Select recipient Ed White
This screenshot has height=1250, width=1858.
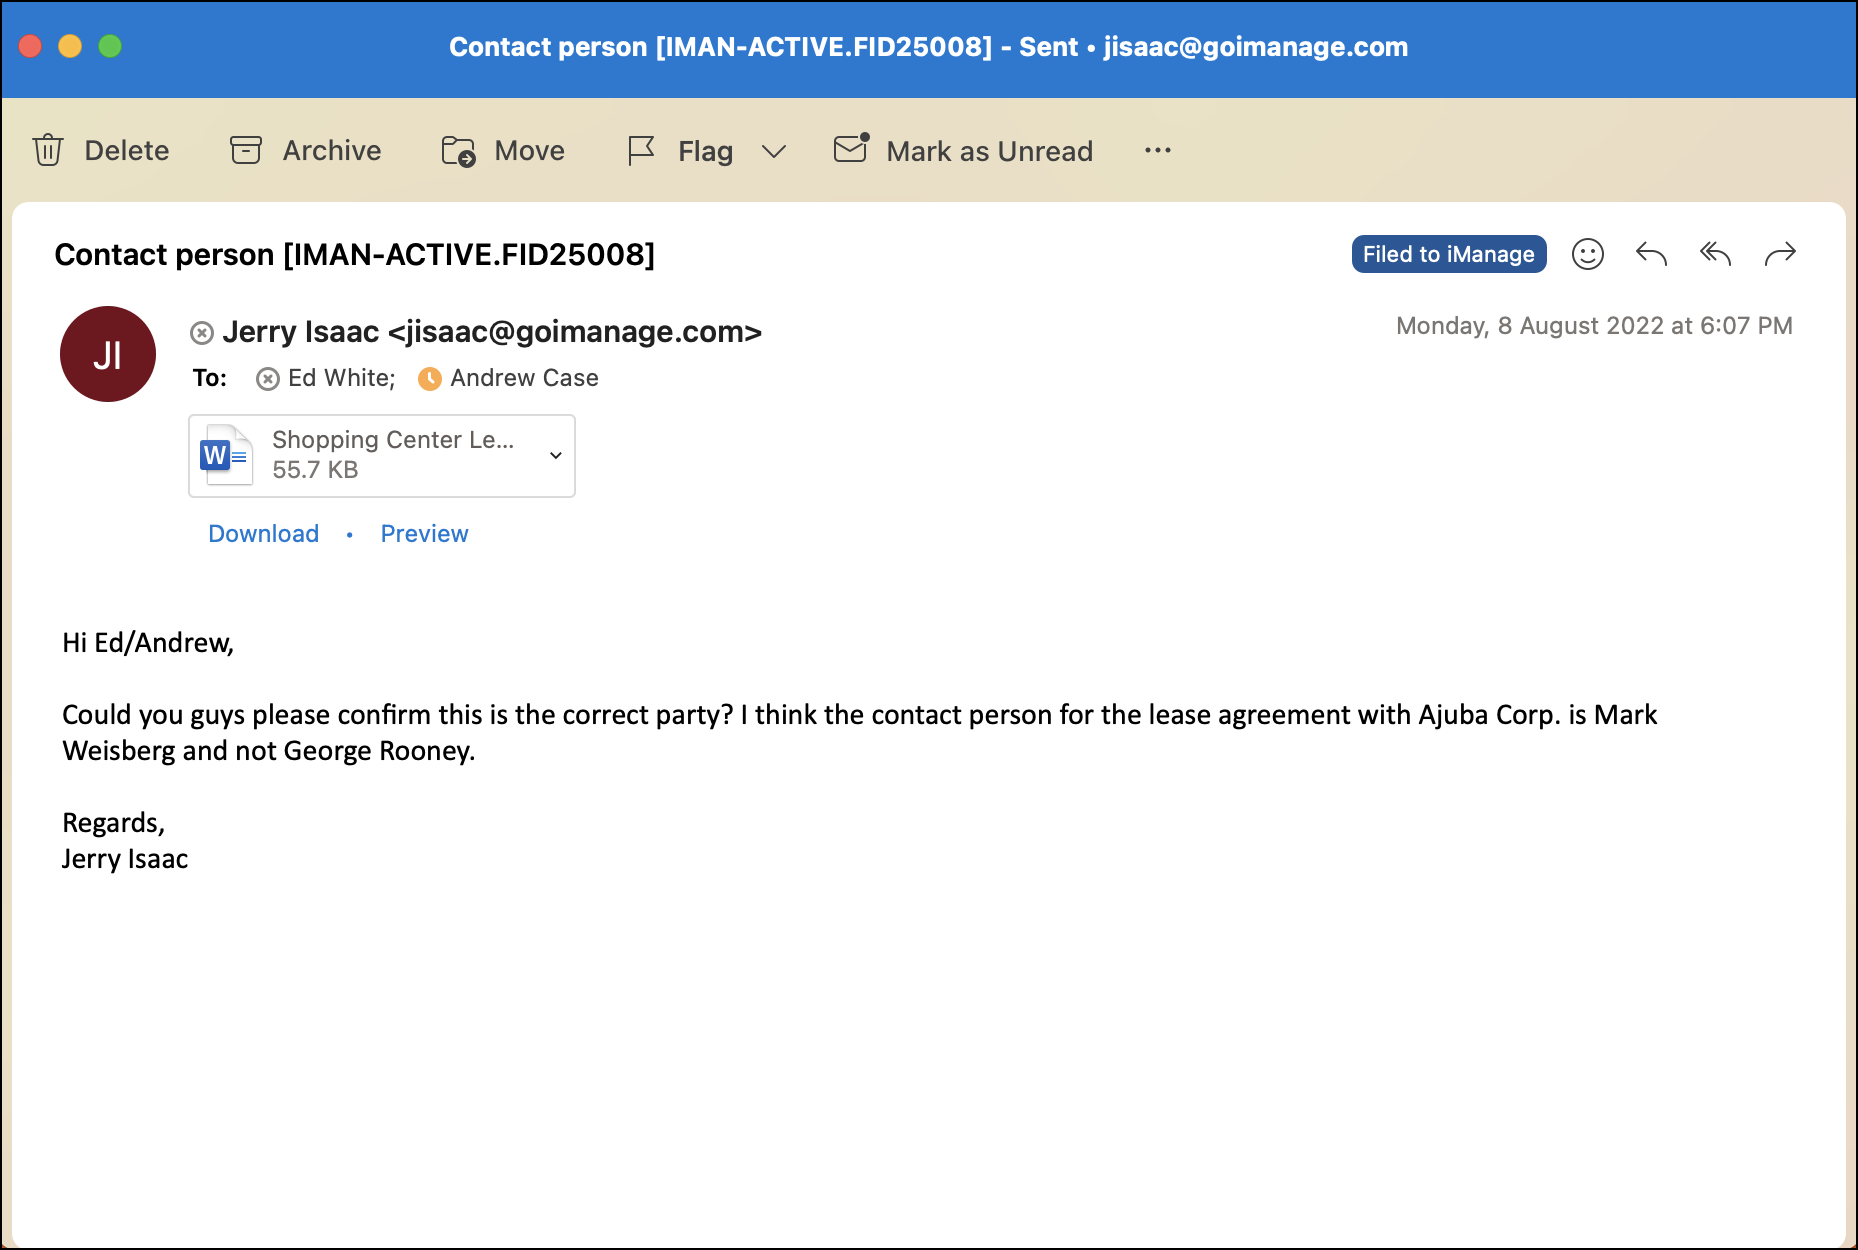(x=340, y=378)
